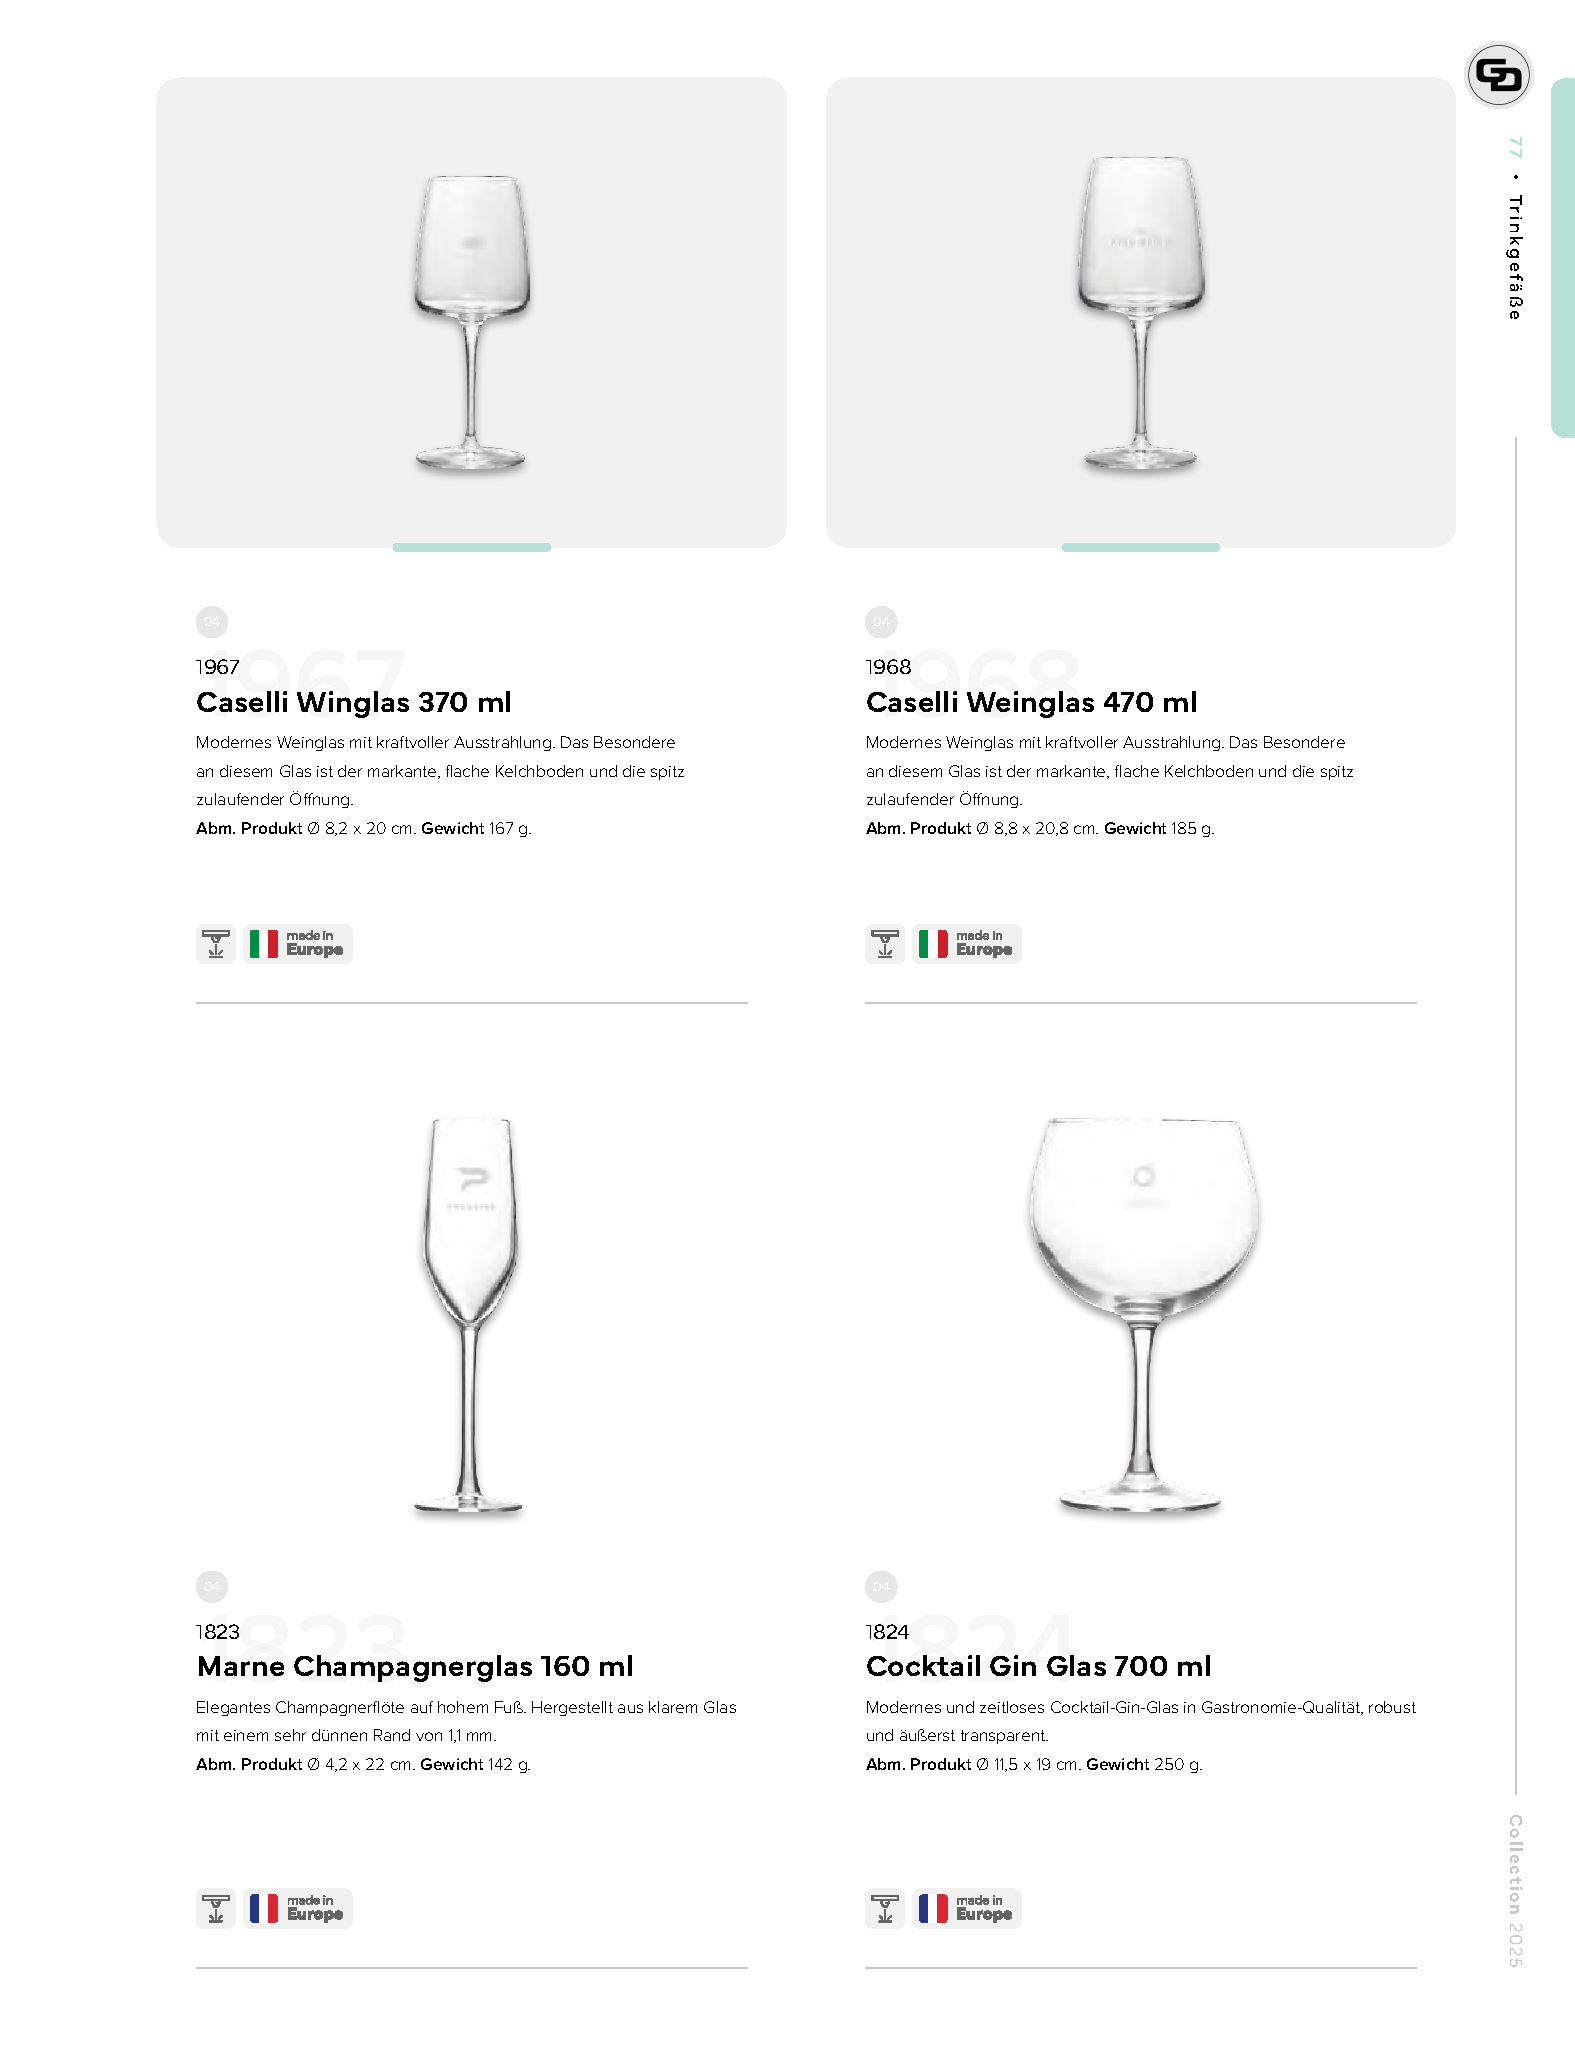Screen dimensions: 1575x2047
Task: Click the laser engraving icon under product 1823
Action: point(216,1909)
